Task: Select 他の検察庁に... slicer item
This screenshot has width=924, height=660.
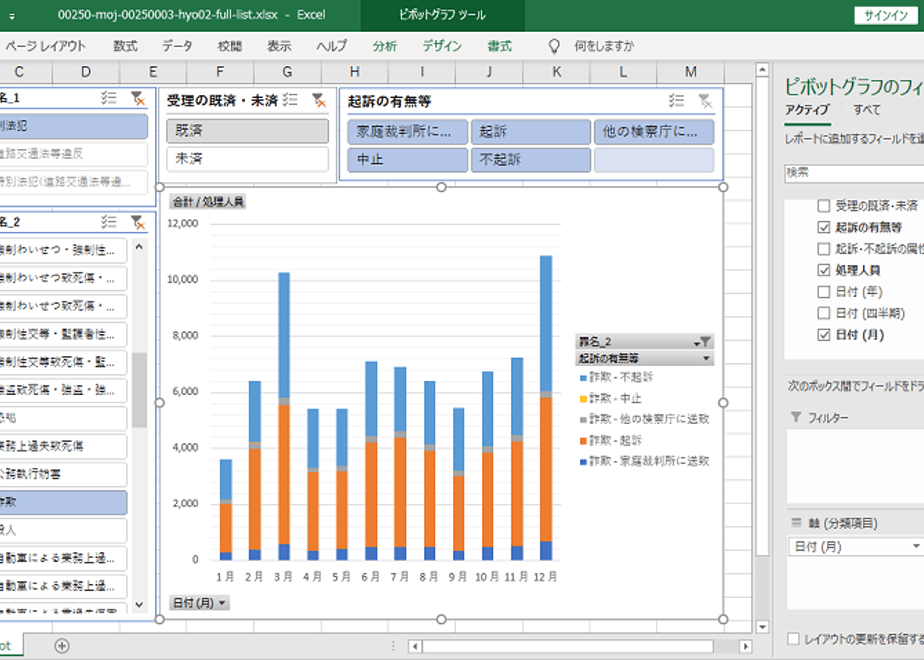Action: coord(654,132)
